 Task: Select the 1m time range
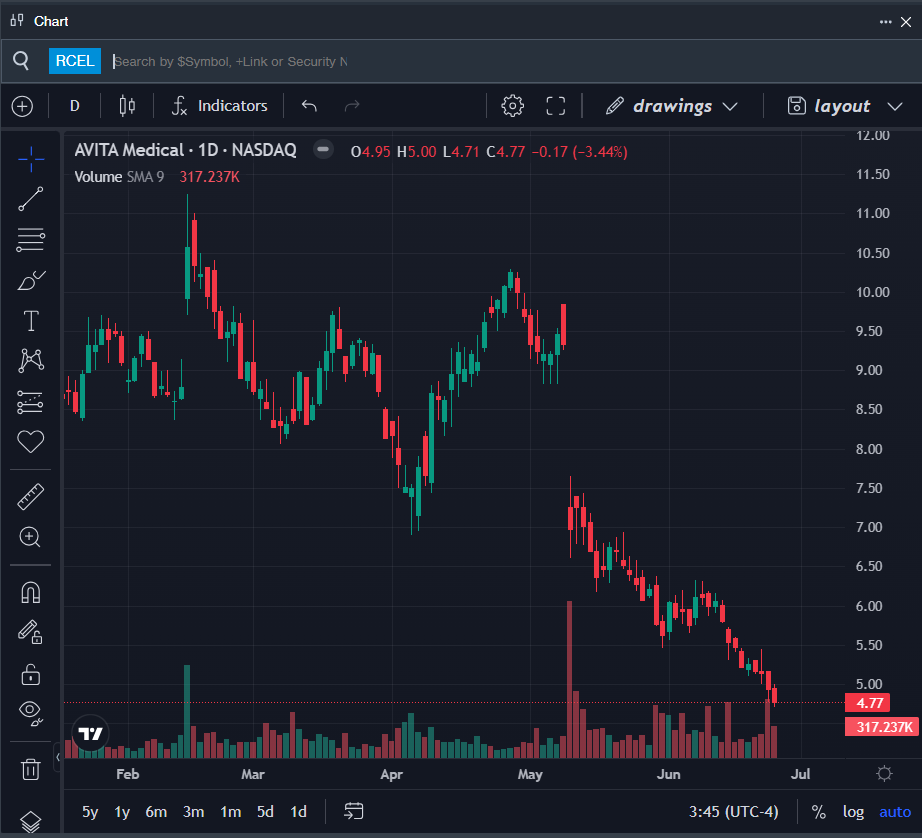[x=230, y=812]
